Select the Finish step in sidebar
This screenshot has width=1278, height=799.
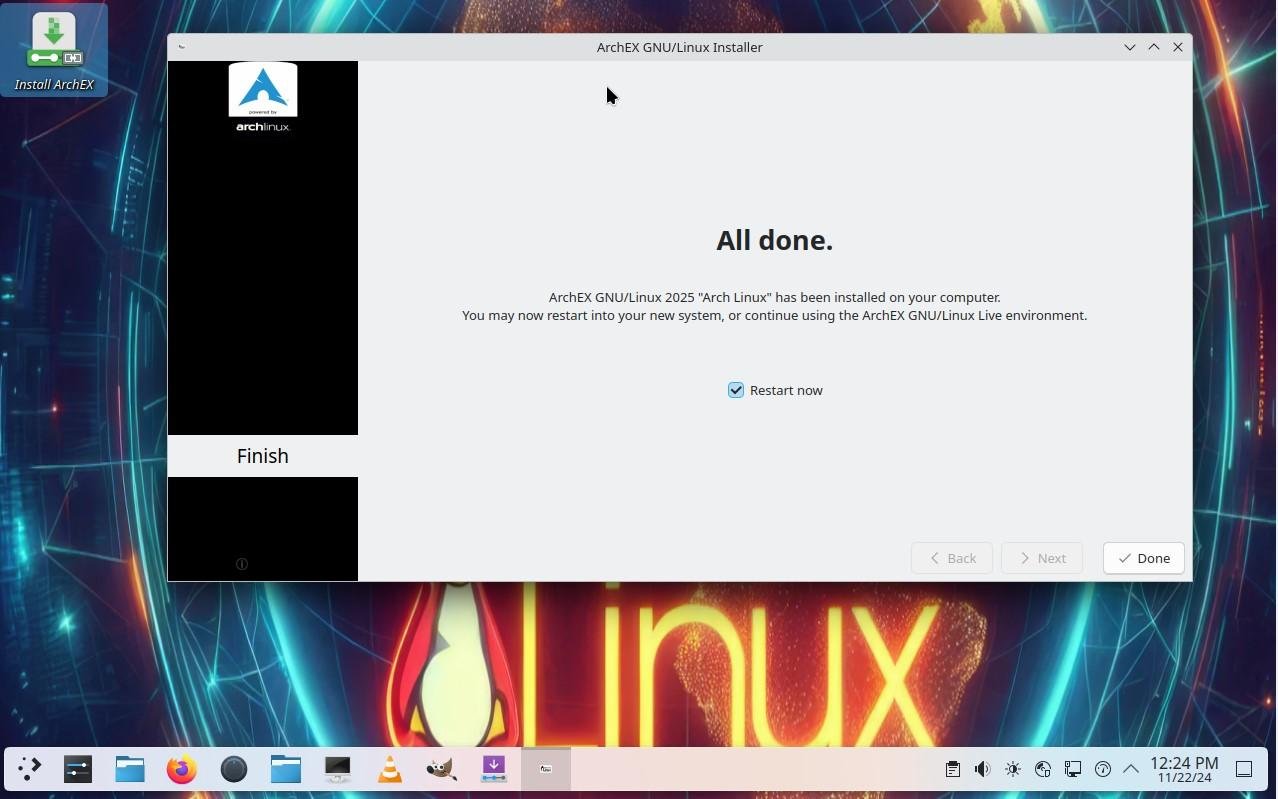point(263,456)
